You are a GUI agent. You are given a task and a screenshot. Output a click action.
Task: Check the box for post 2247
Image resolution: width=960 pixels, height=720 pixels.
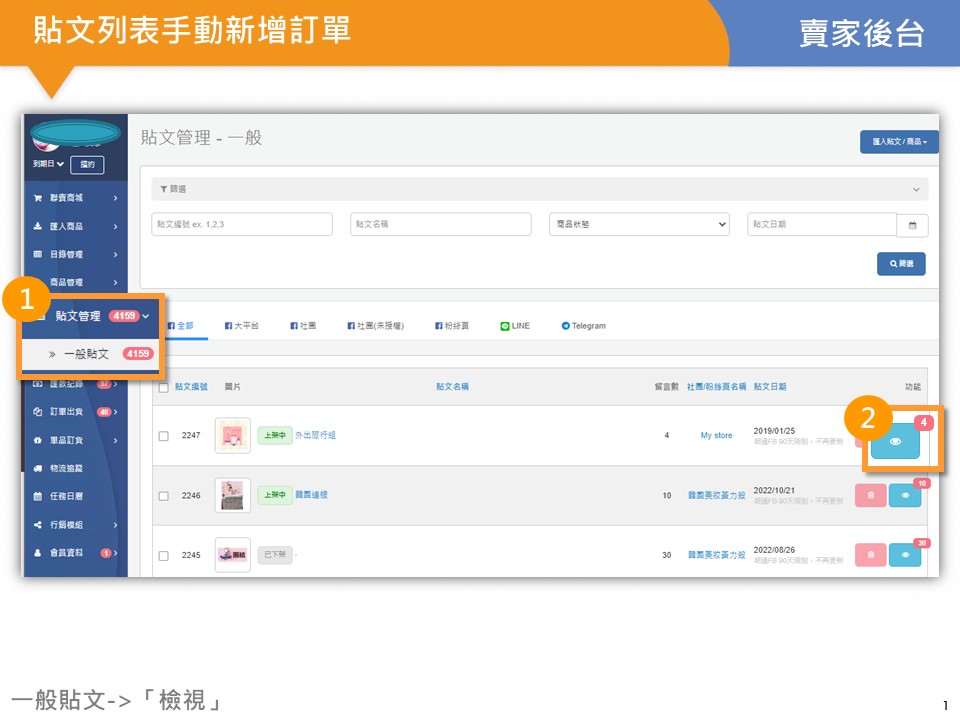tap(164, 436)
